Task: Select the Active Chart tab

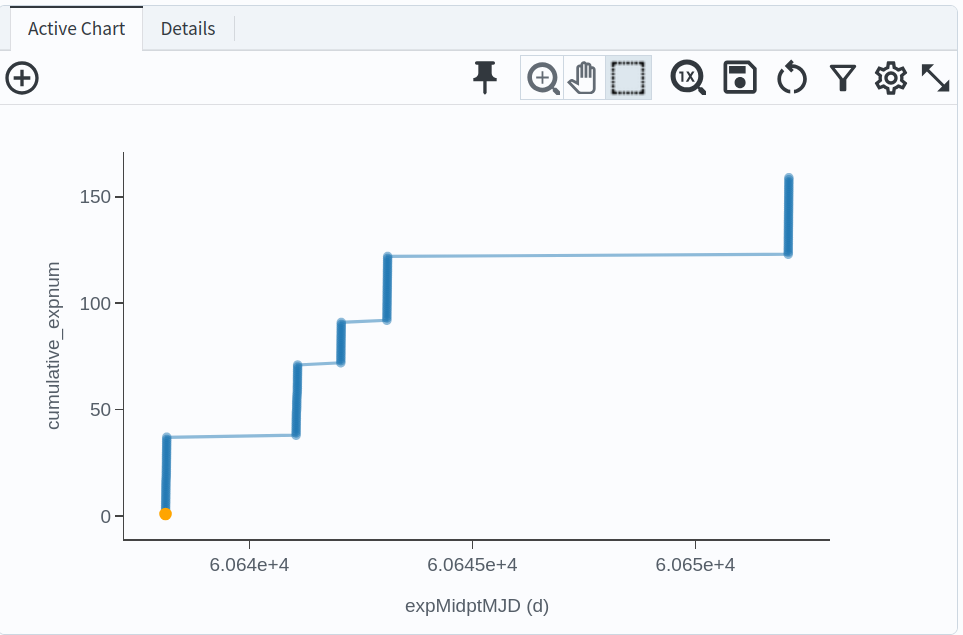Action: tap(75, 29)
